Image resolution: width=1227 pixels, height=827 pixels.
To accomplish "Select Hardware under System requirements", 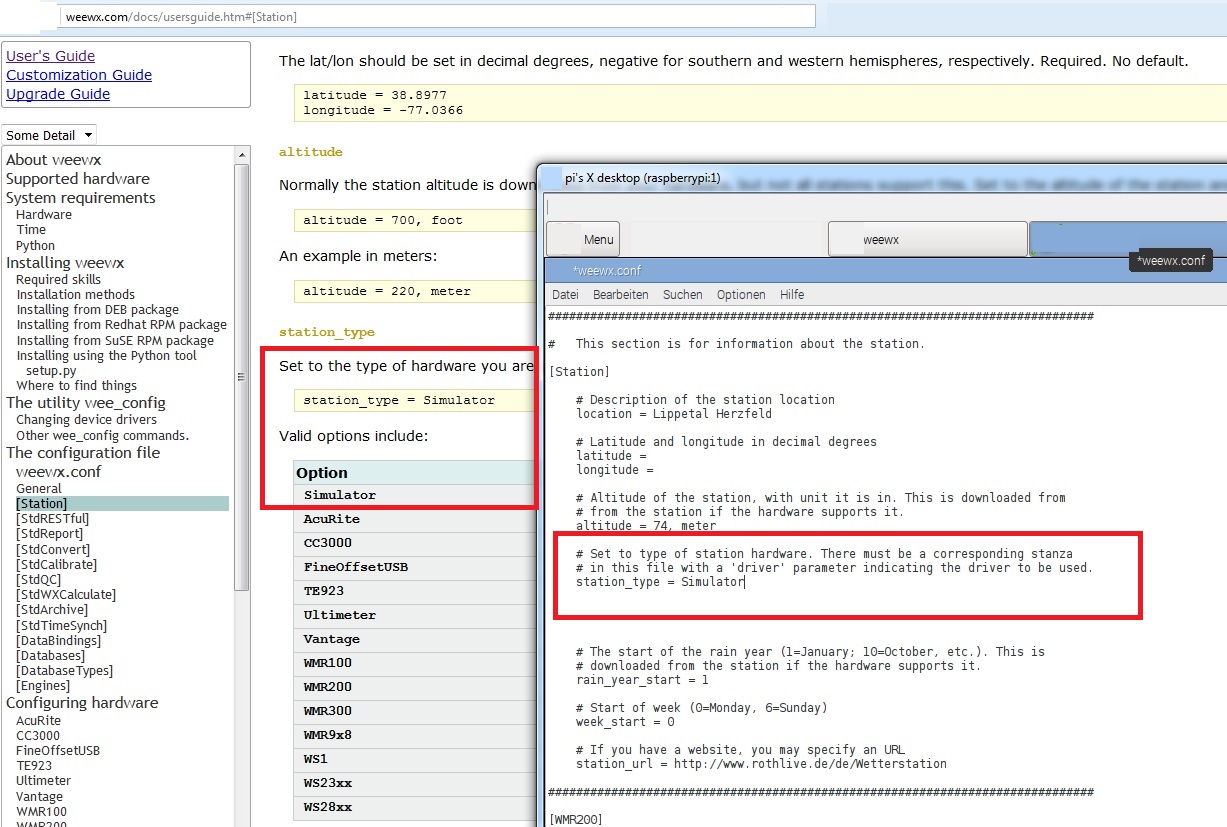I will pyautogui.click(x=44, y=215).
